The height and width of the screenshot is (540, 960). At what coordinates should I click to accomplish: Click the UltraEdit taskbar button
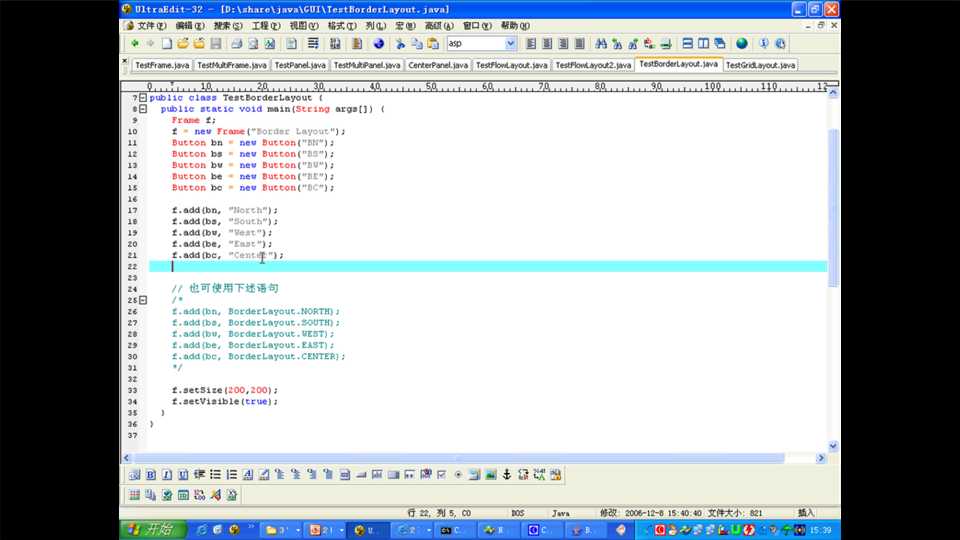pos(366,530)
